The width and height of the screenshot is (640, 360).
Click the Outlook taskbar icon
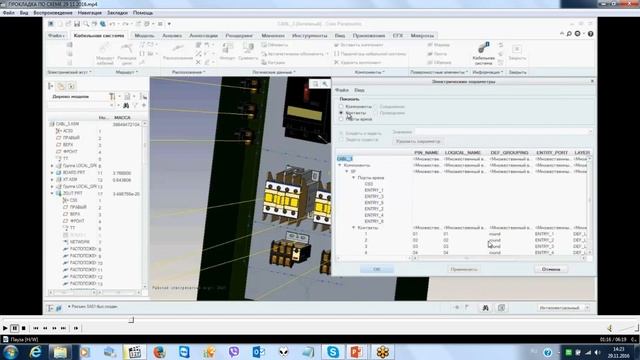tap(259, 352)
